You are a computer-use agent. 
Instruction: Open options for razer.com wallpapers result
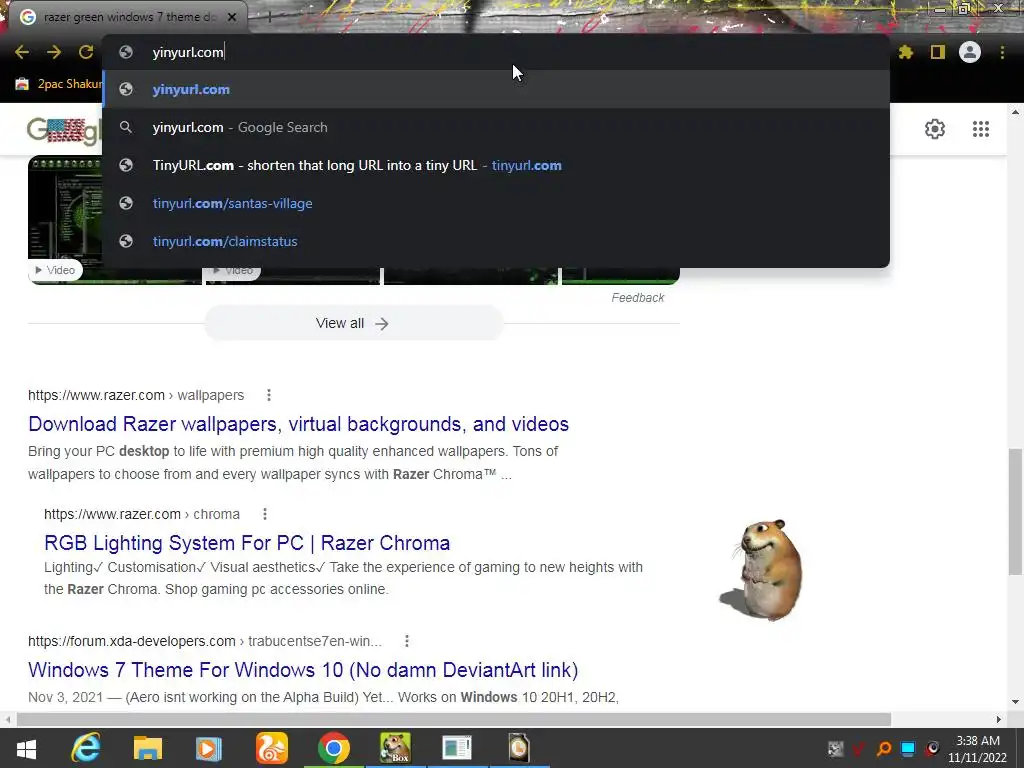click(x=268, y=395)
